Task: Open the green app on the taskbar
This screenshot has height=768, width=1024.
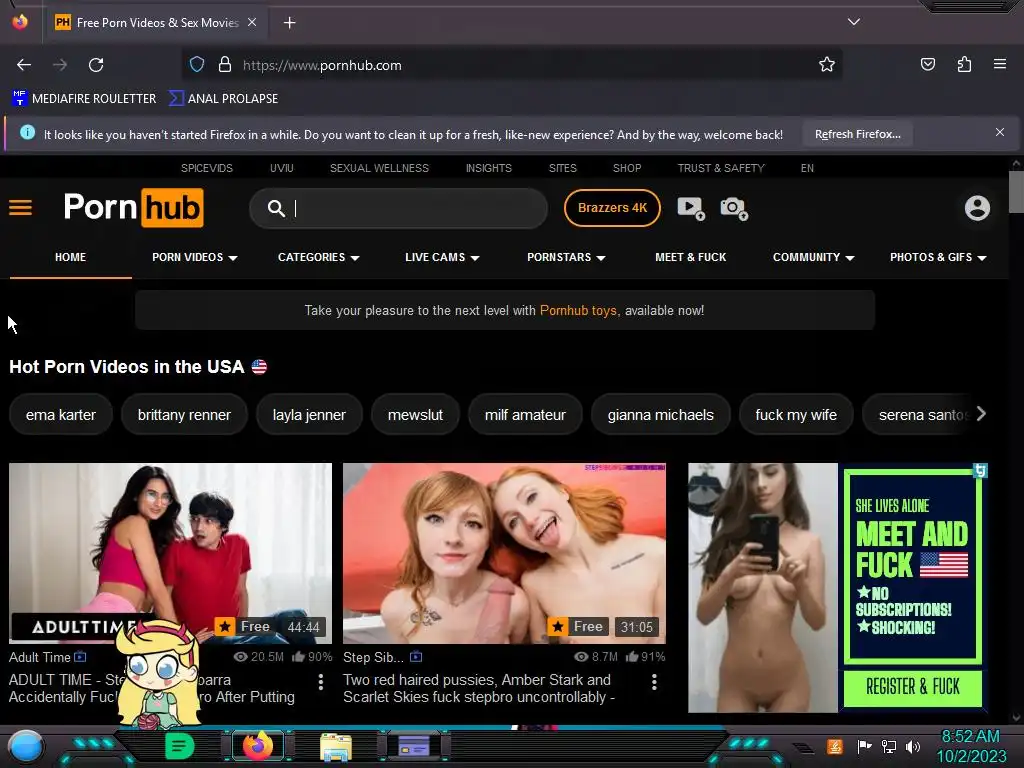Action: click(x=180, y=746)
